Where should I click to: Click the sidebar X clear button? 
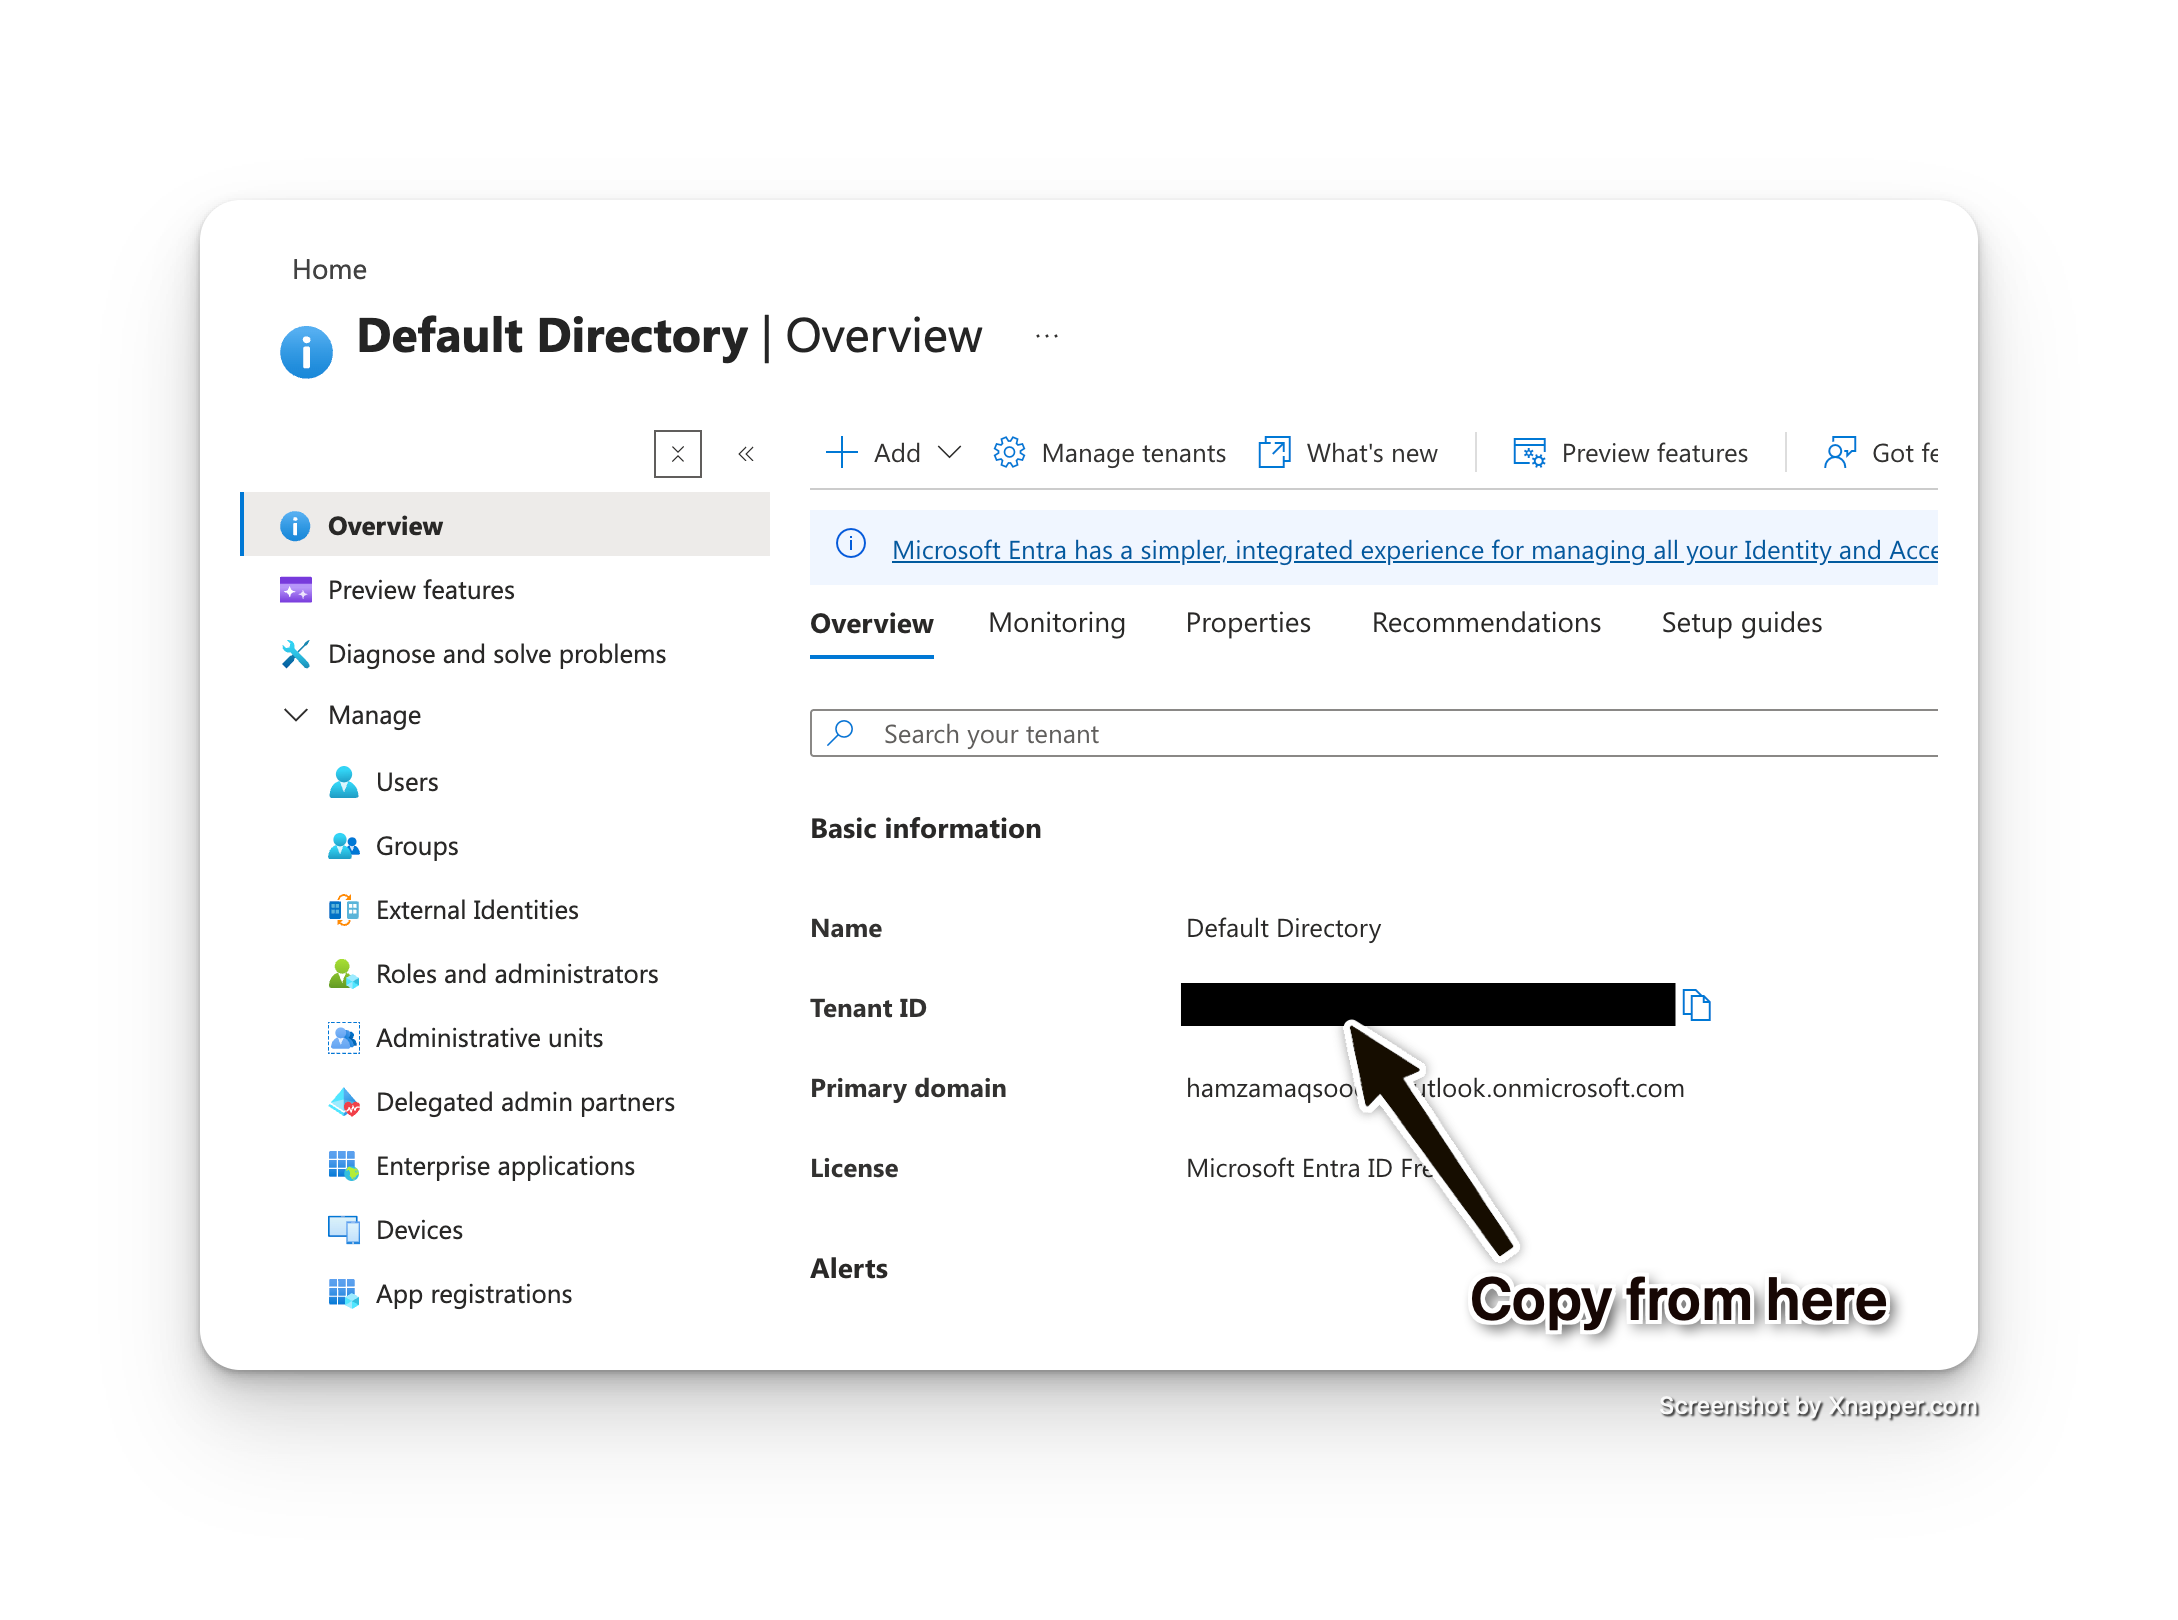pyautogui.click(x=677, y=454)
